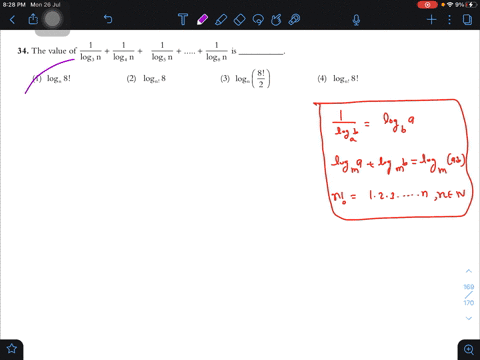
Task: Open the page view/pages icon
Action: [x=467, y=20]
